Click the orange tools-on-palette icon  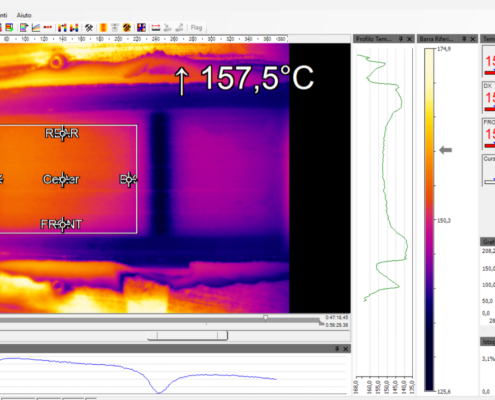(127, 28)
